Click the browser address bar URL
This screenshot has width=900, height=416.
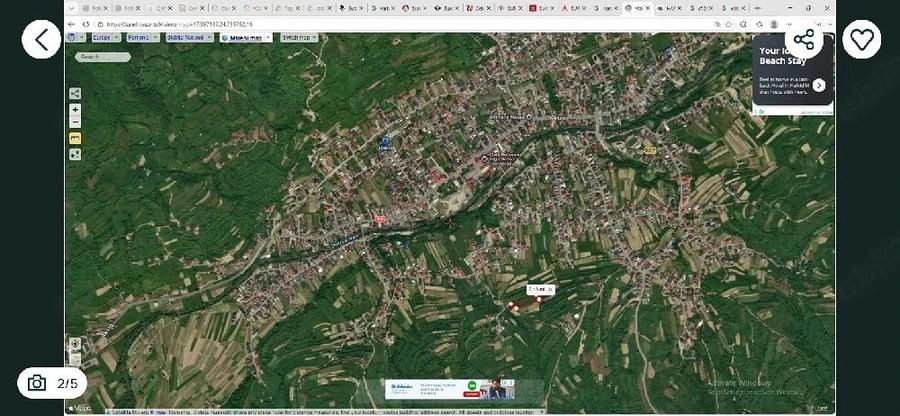(179, 24)
